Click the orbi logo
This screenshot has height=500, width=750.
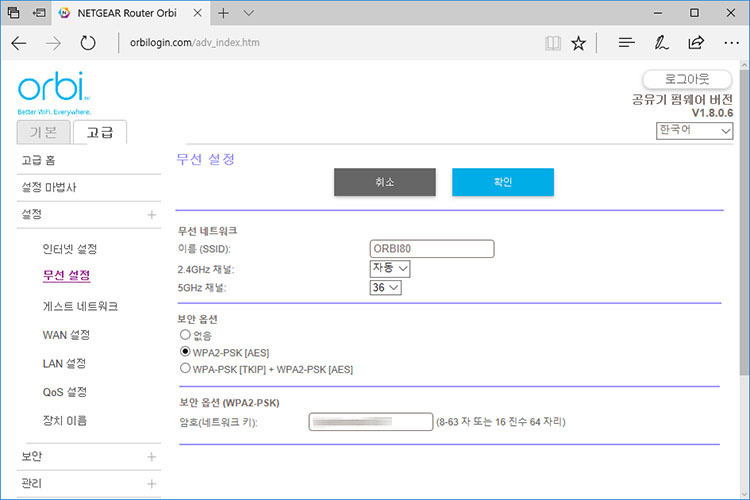tap(54, 93)
